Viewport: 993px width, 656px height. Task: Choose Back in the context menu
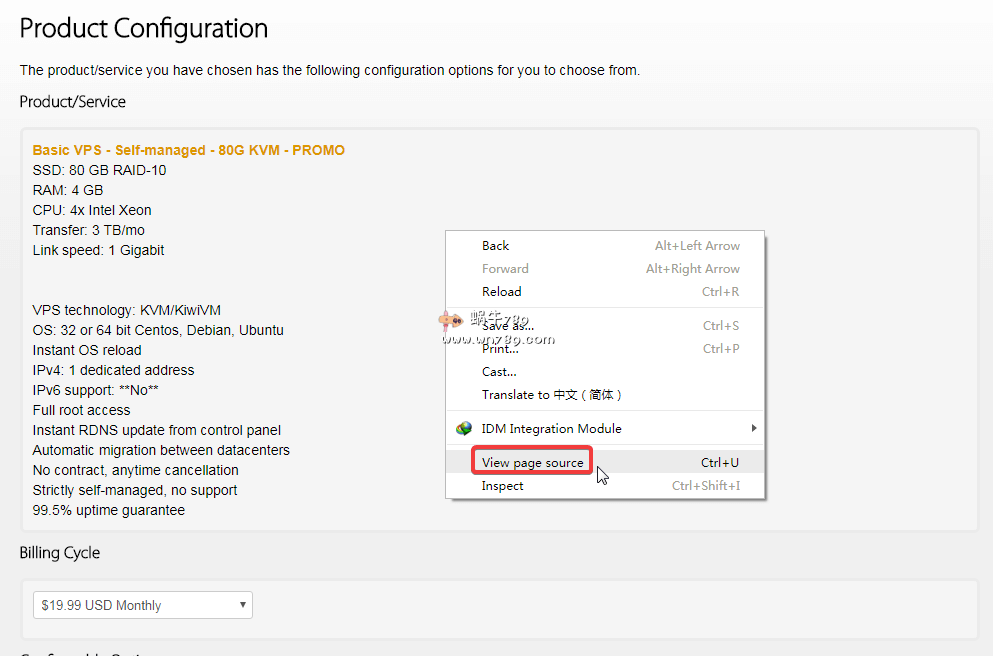coord(496,246)
